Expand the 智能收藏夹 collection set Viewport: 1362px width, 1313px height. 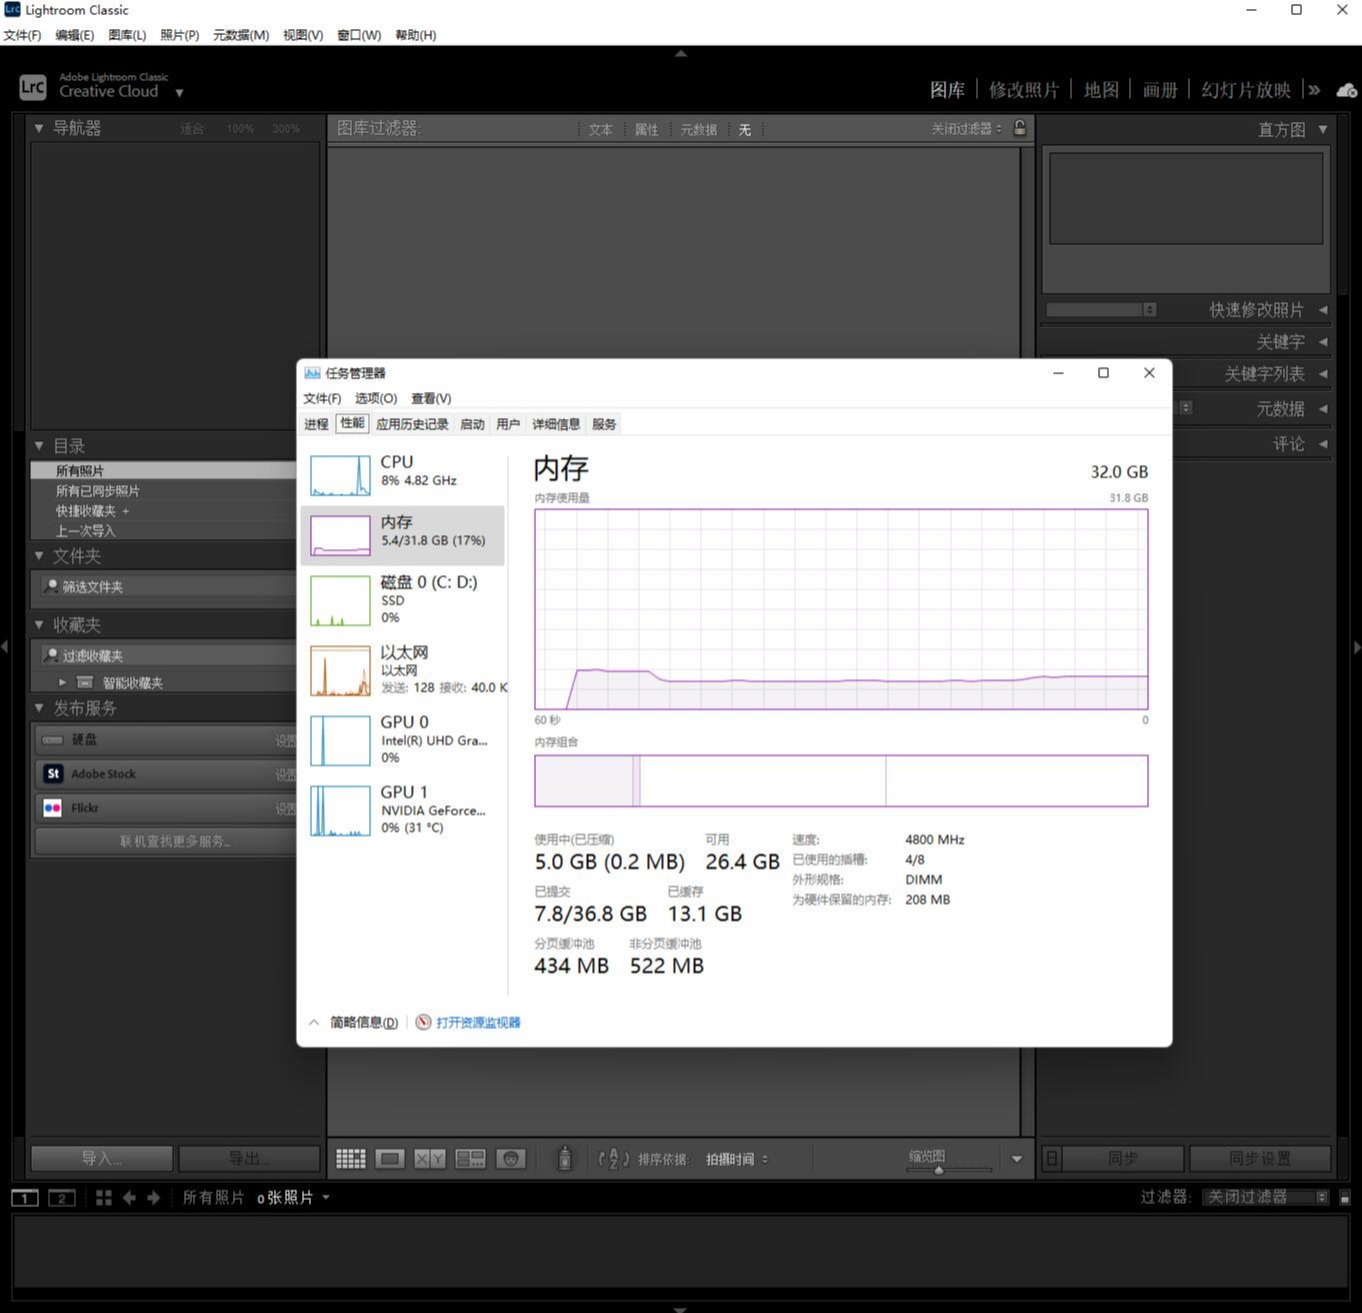pyautogui.click(x=62, y=683)
